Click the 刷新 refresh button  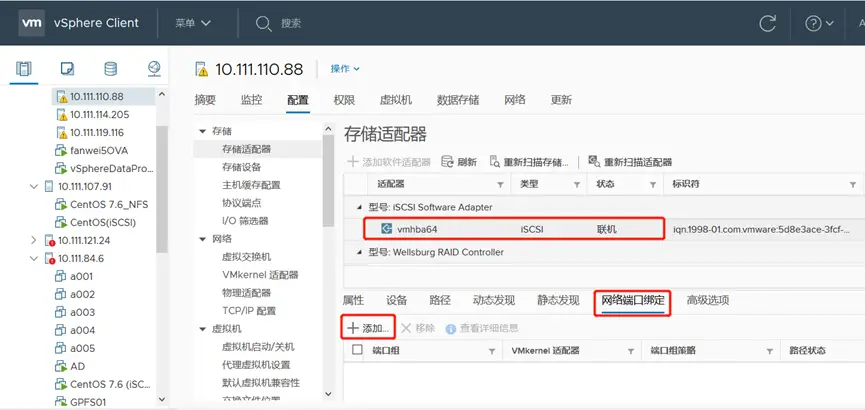tap(460, 162)
